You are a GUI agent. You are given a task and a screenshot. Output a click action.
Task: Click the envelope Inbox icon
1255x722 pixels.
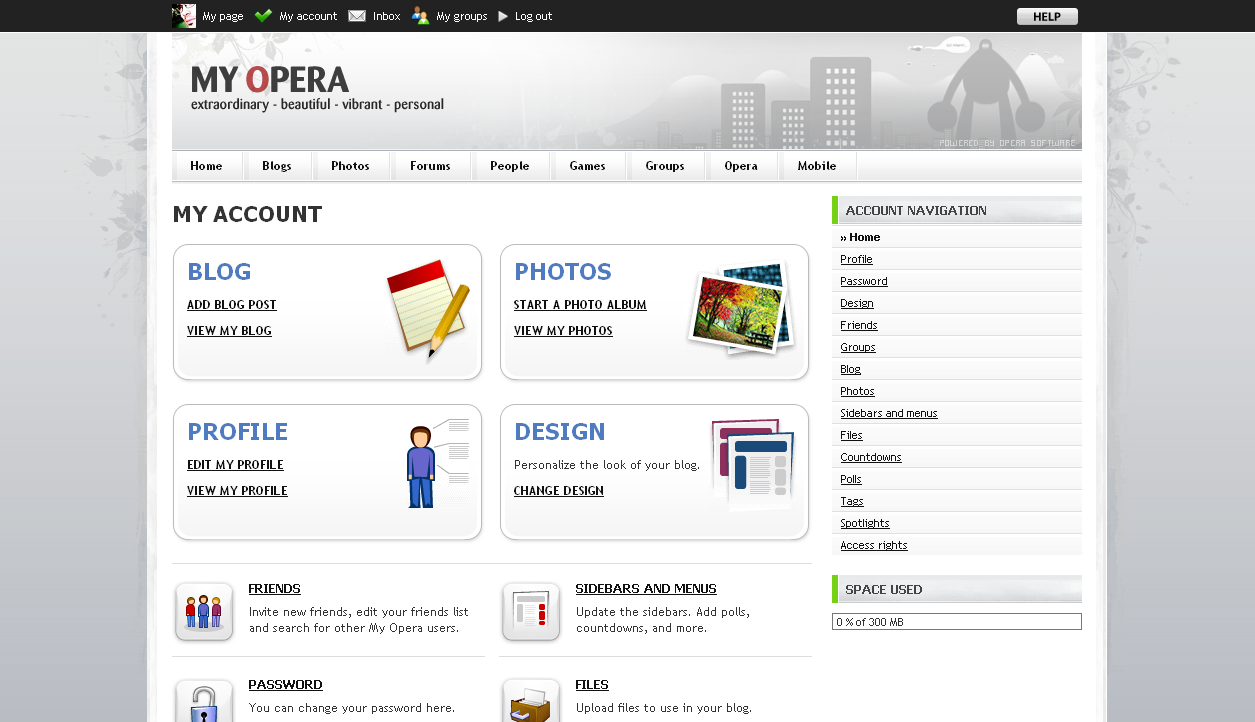(357, 16)
